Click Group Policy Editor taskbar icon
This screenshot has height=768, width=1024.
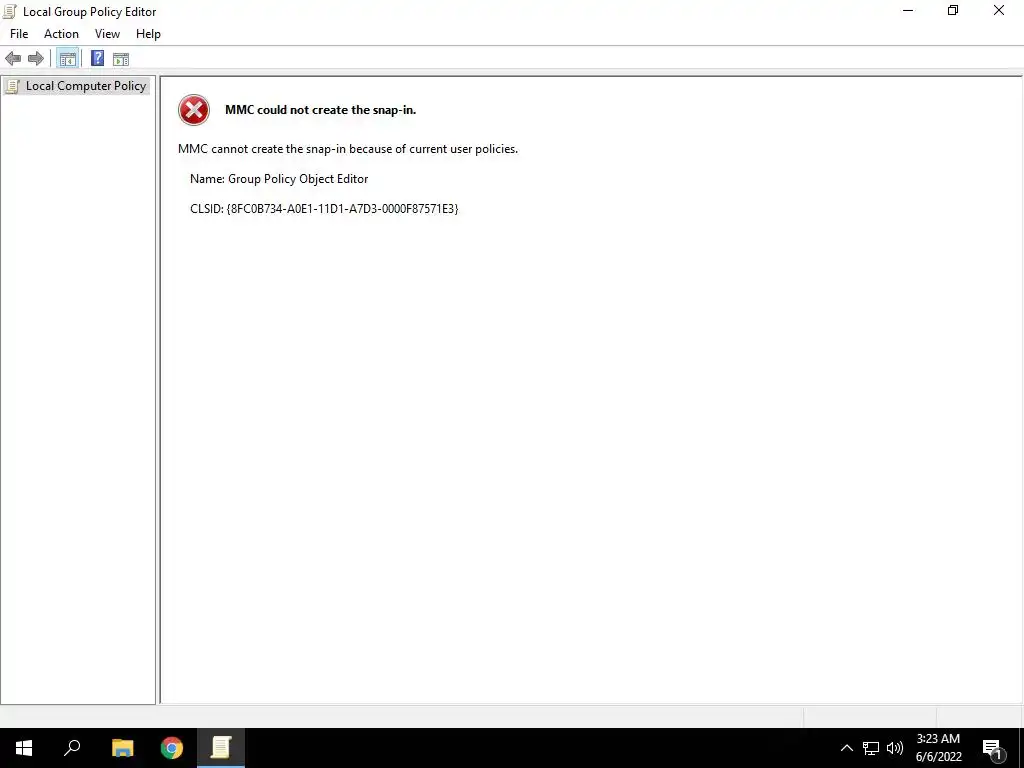point(221,748)
